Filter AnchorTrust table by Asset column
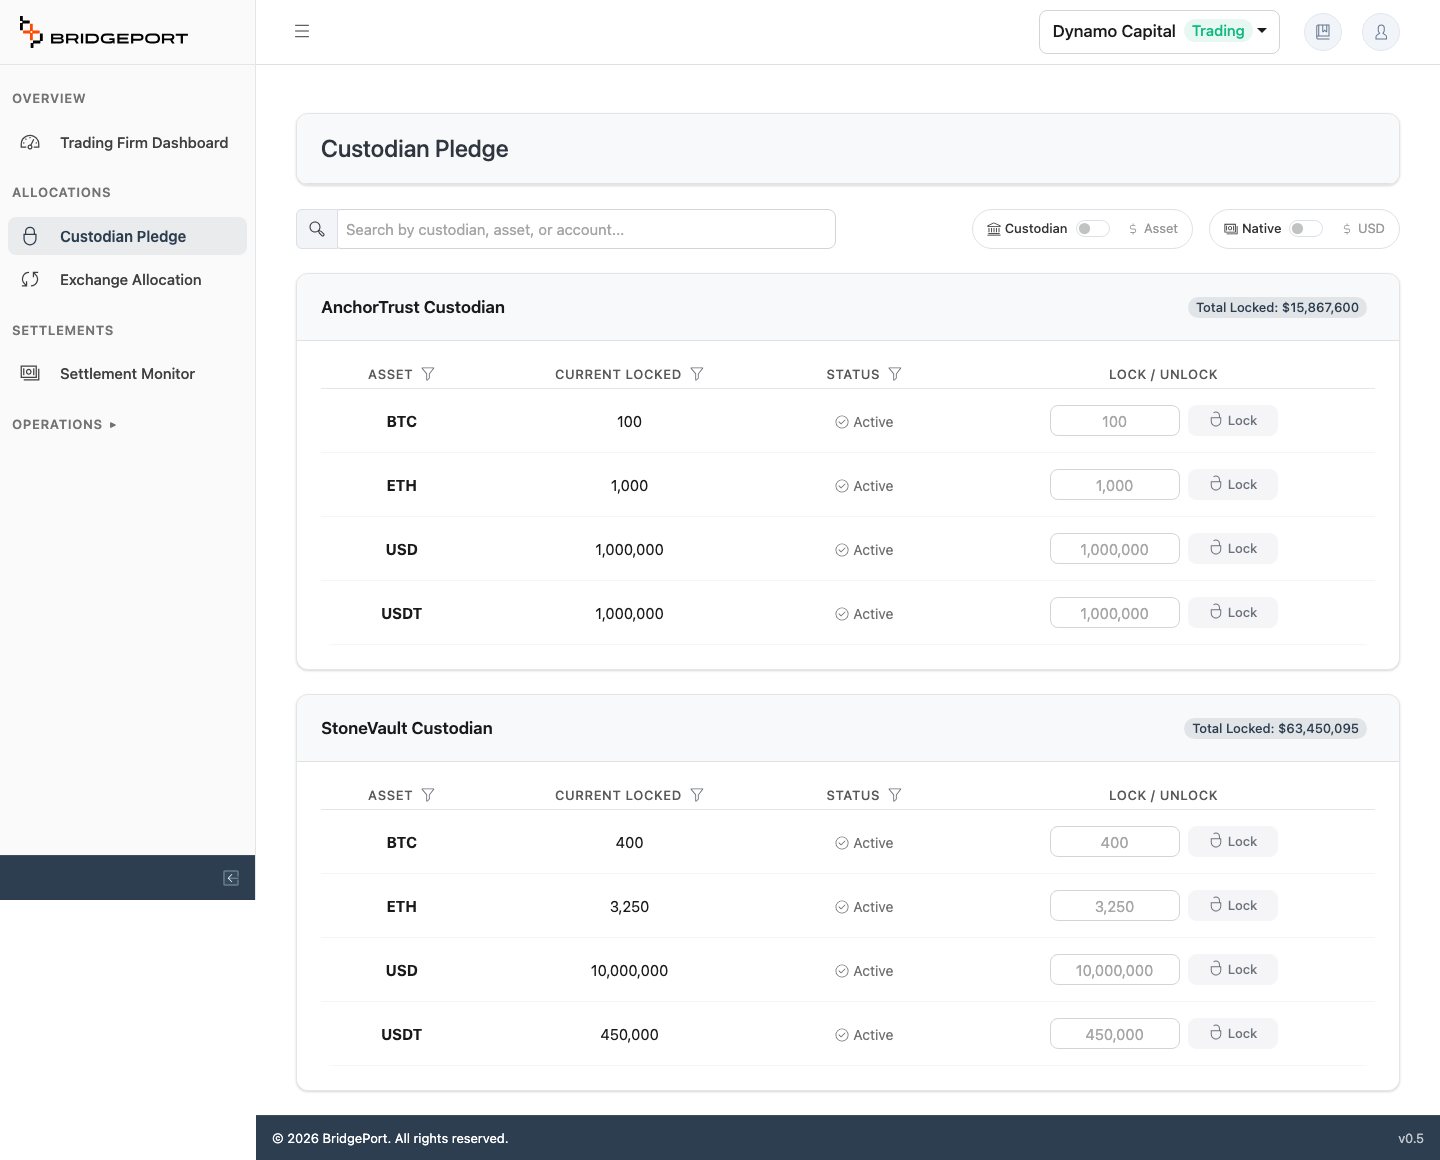1440x1160 pixels. [x=428, y=374]
